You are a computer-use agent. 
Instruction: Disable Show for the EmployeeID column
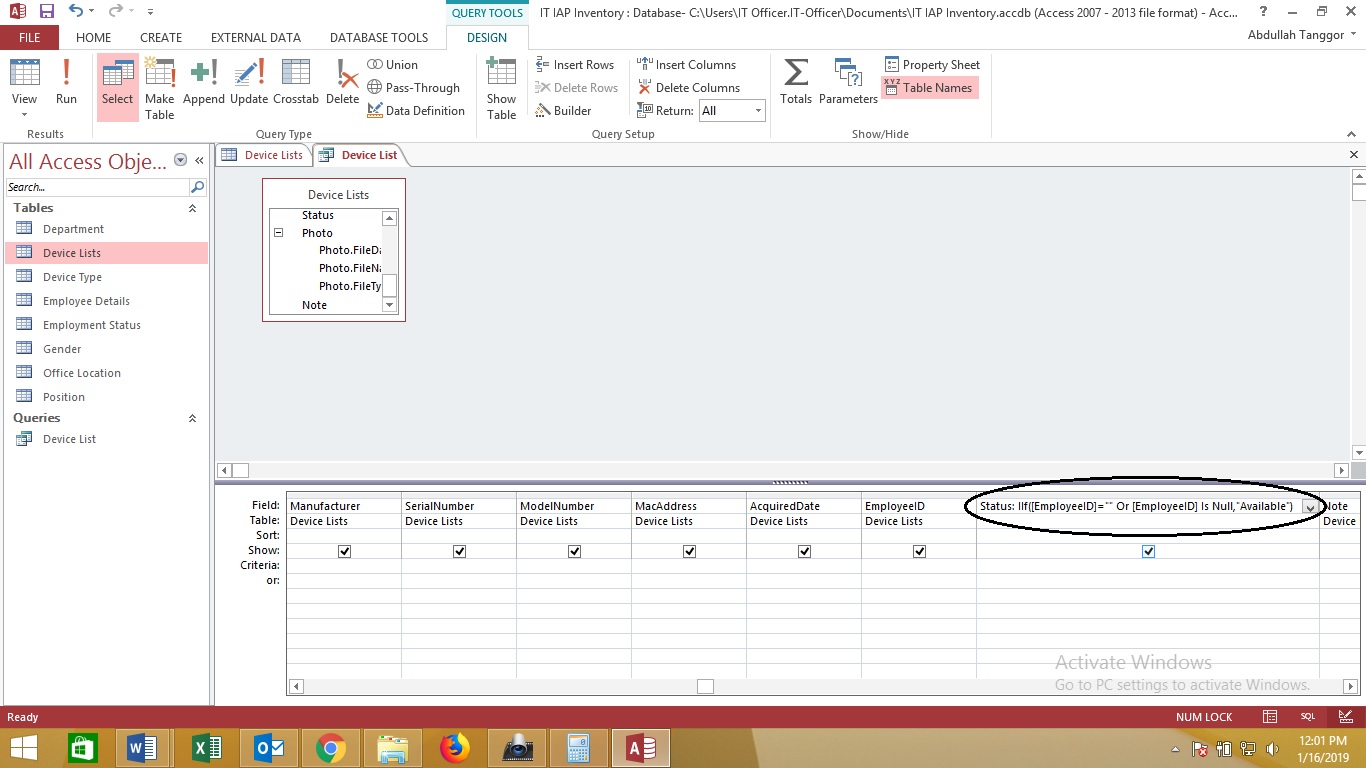(x=919, y=550)
